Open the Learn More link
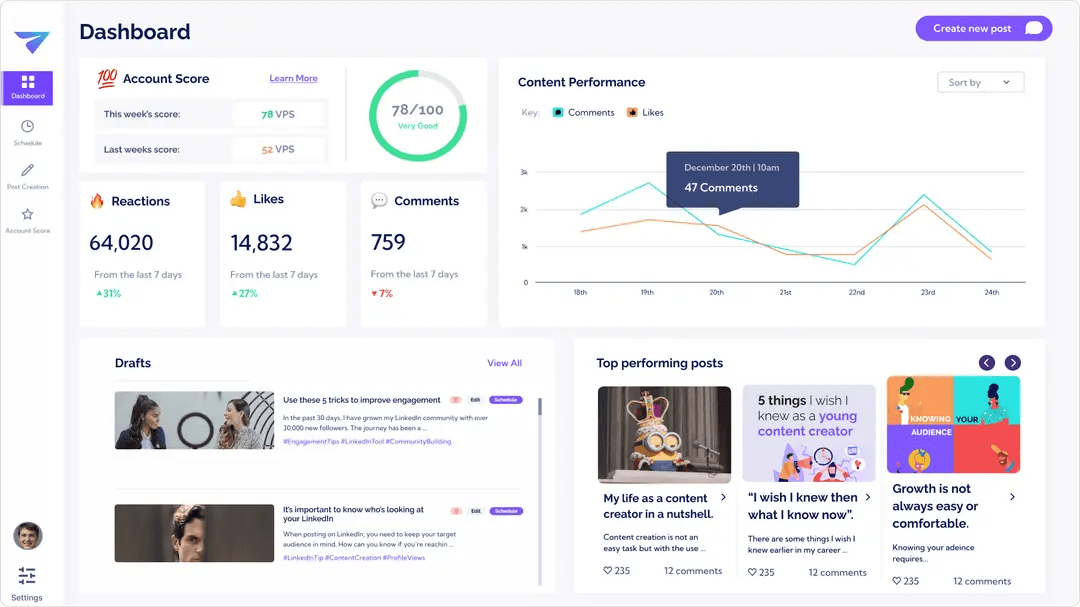Viewport: 1080px width, 607px height. click(x=293, y=78)
